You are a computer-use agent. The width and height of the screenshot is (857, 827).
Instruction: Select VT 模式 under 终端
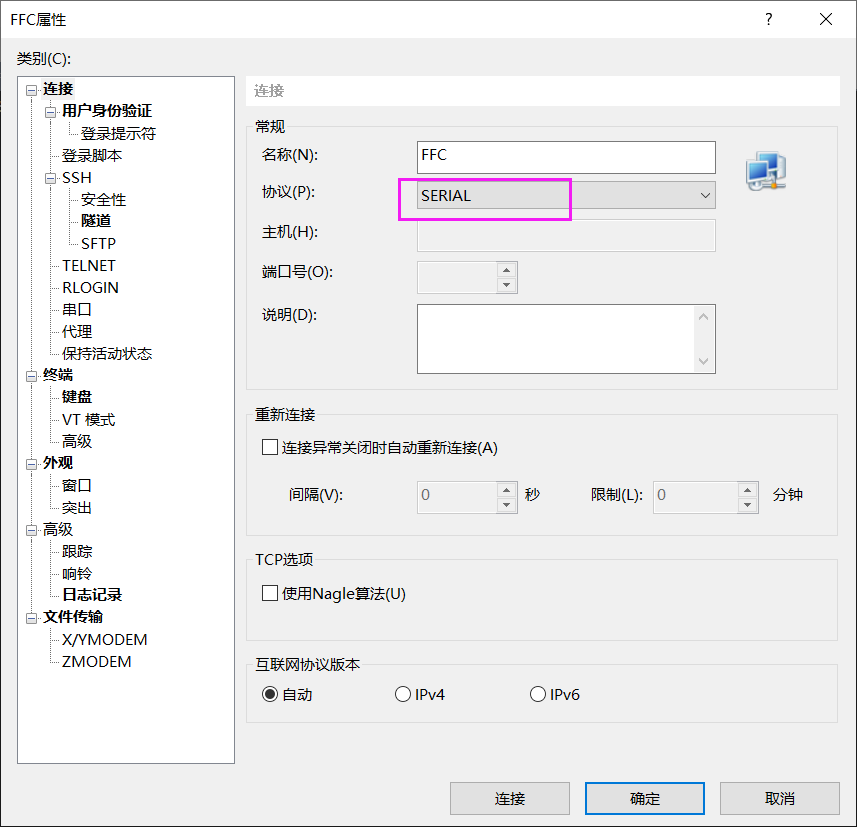point(89,419)
